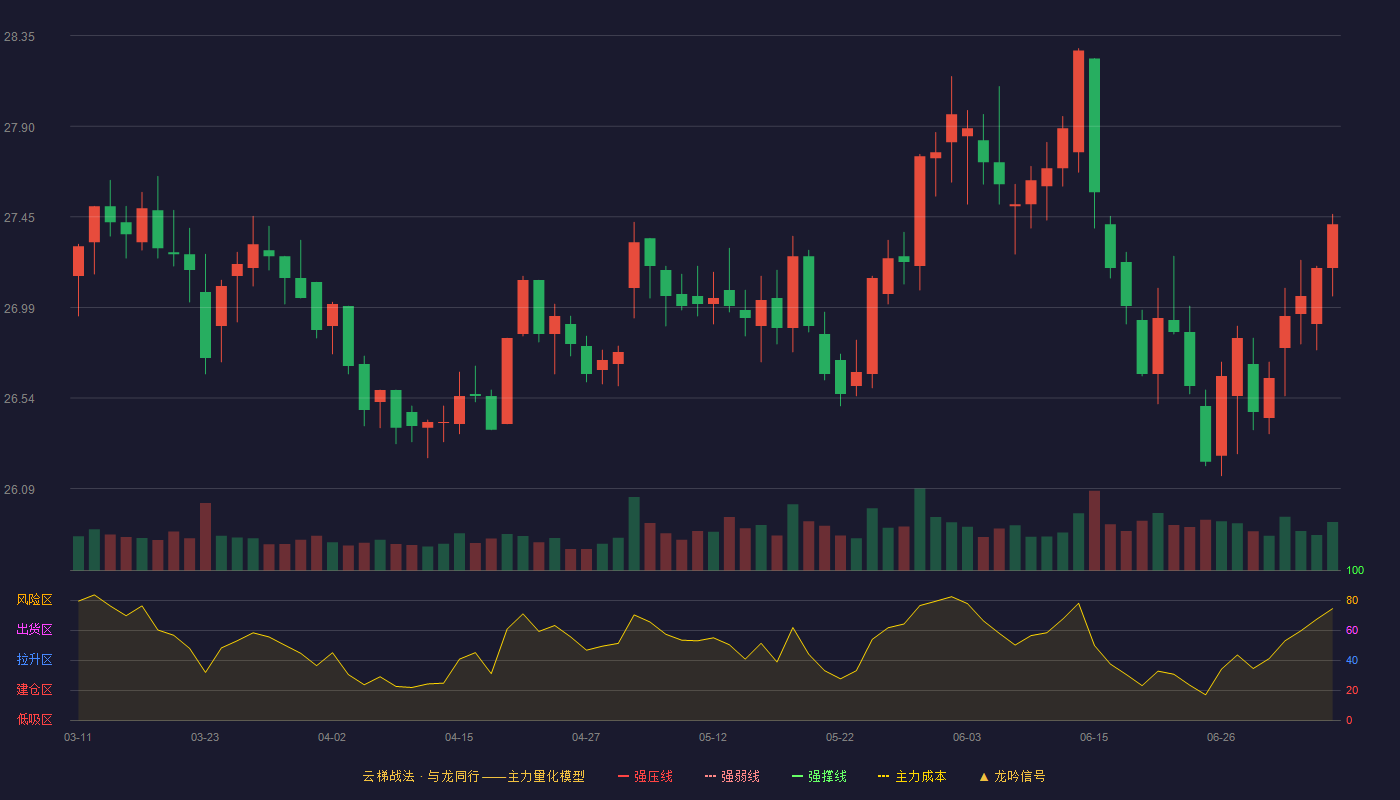This screenshot has height=800, width=1400.
Task: Click the 低吸区 zone label
Action: point(34,719)
